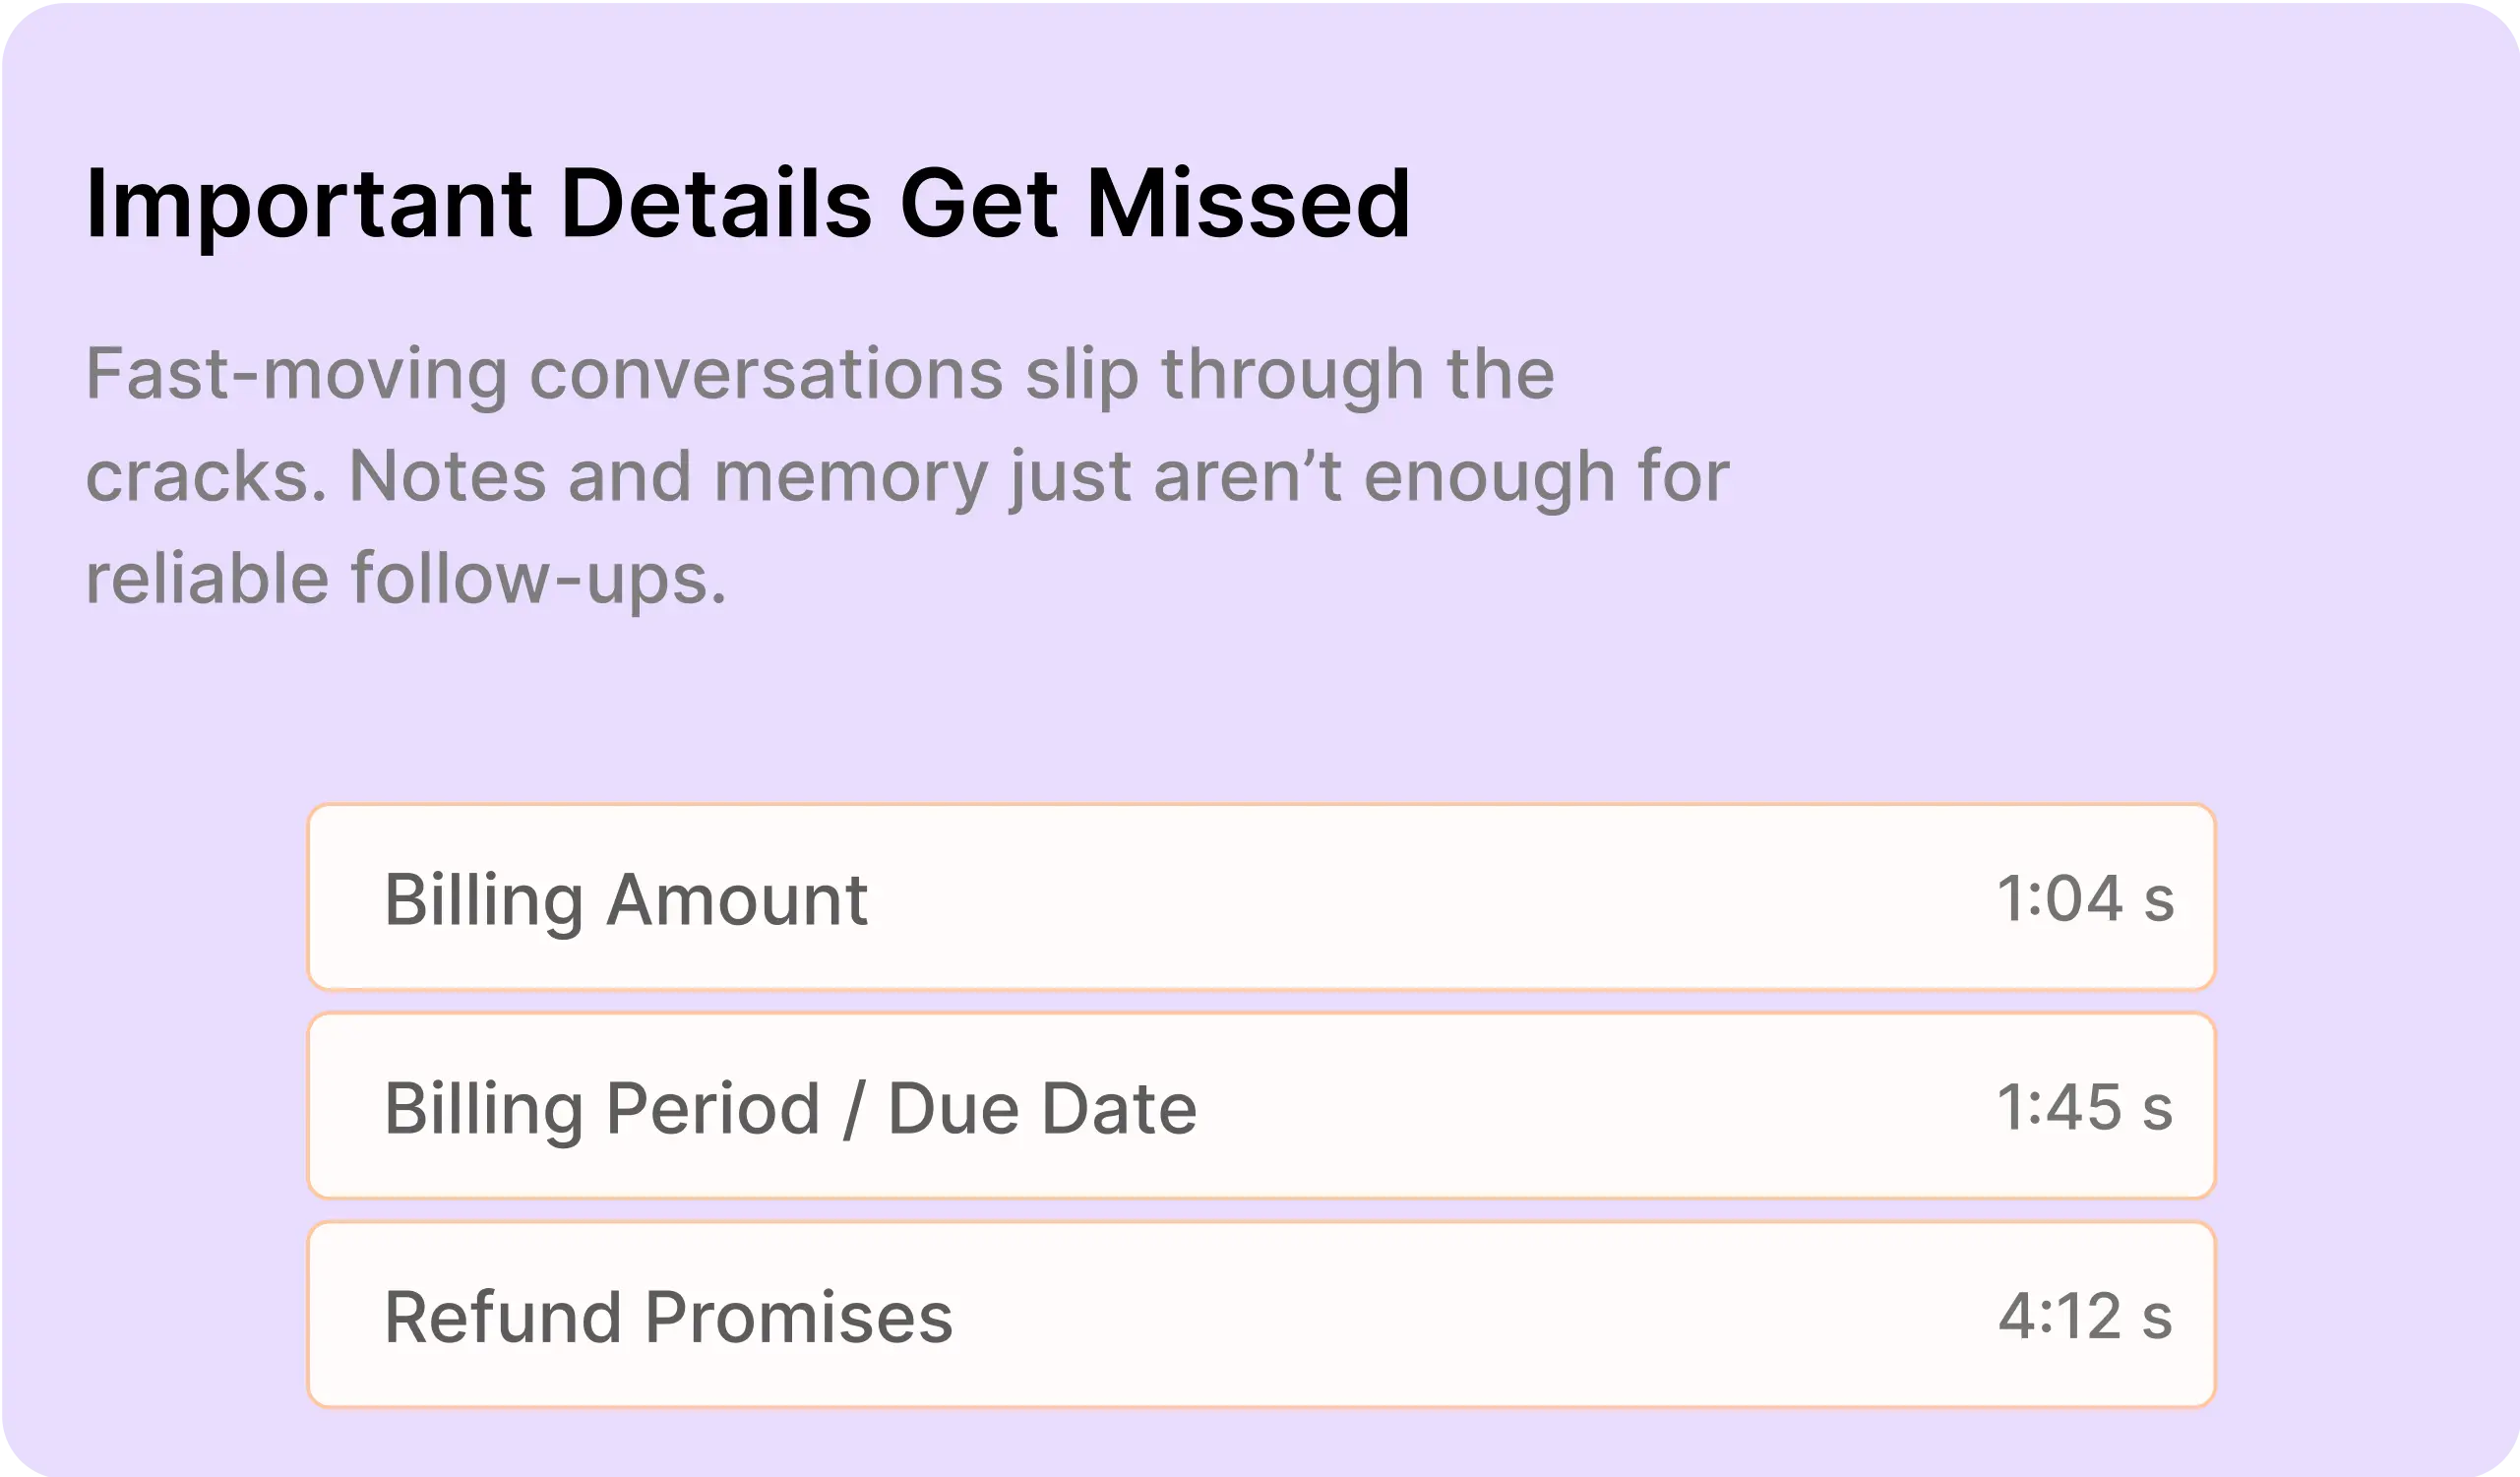Screen dimensions: 2520x1477
Task: Click the word conversations in the paragraph
Action: click(765, 373)
